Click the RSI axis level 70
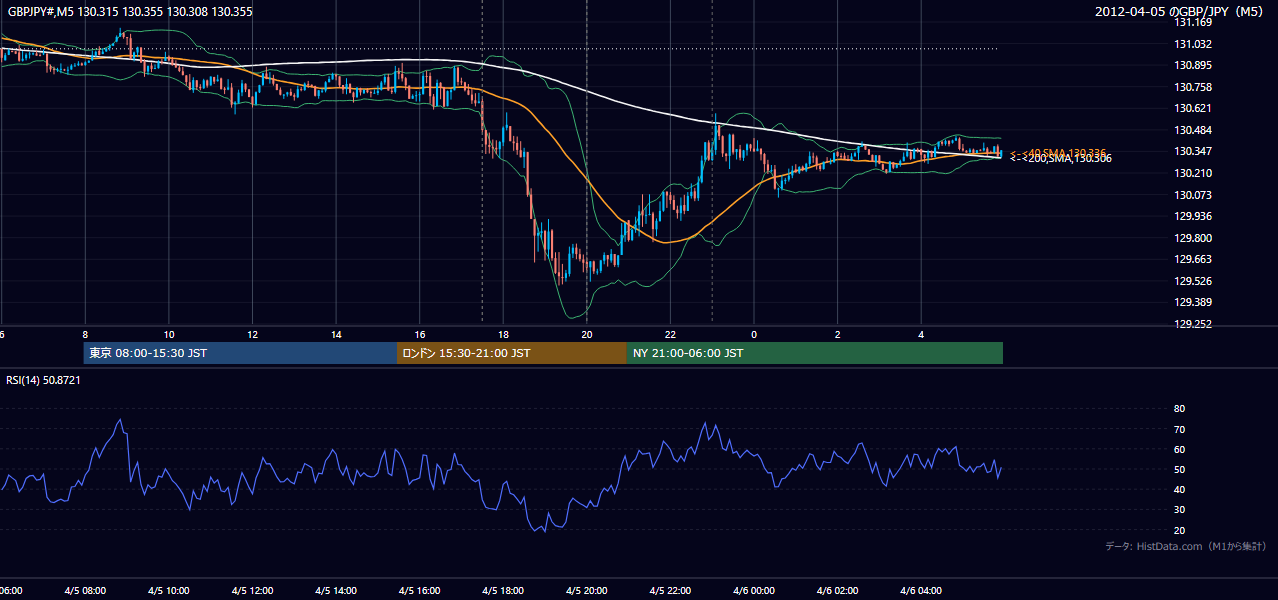1278x600 pixels. coord(1180,429)
